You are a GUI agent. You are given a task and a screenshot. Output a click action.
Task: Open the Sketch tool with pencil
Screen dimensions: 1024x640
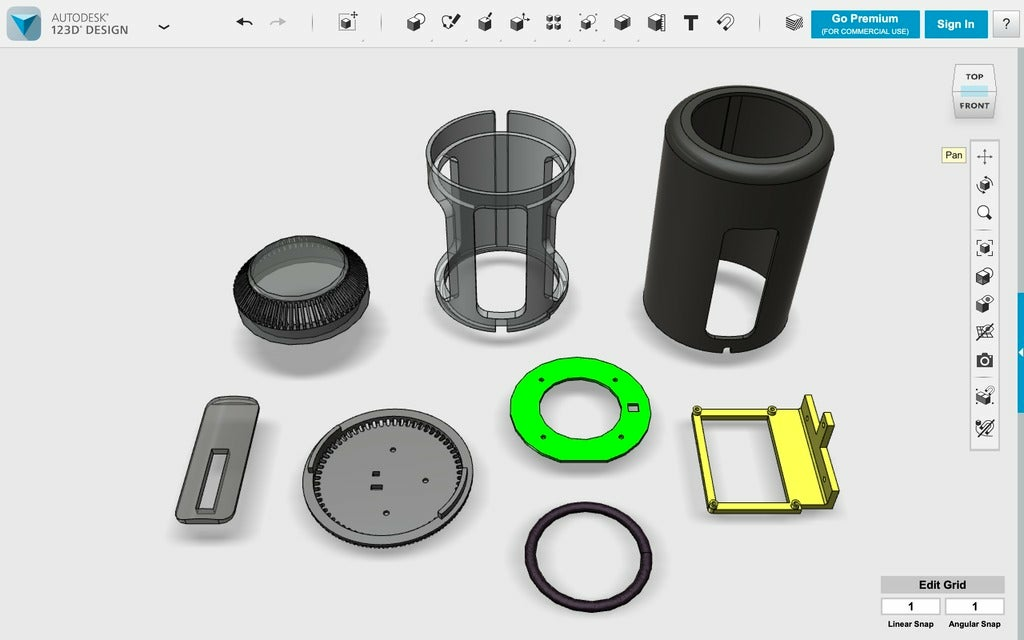pyautogui.click(x=450, y=23)
